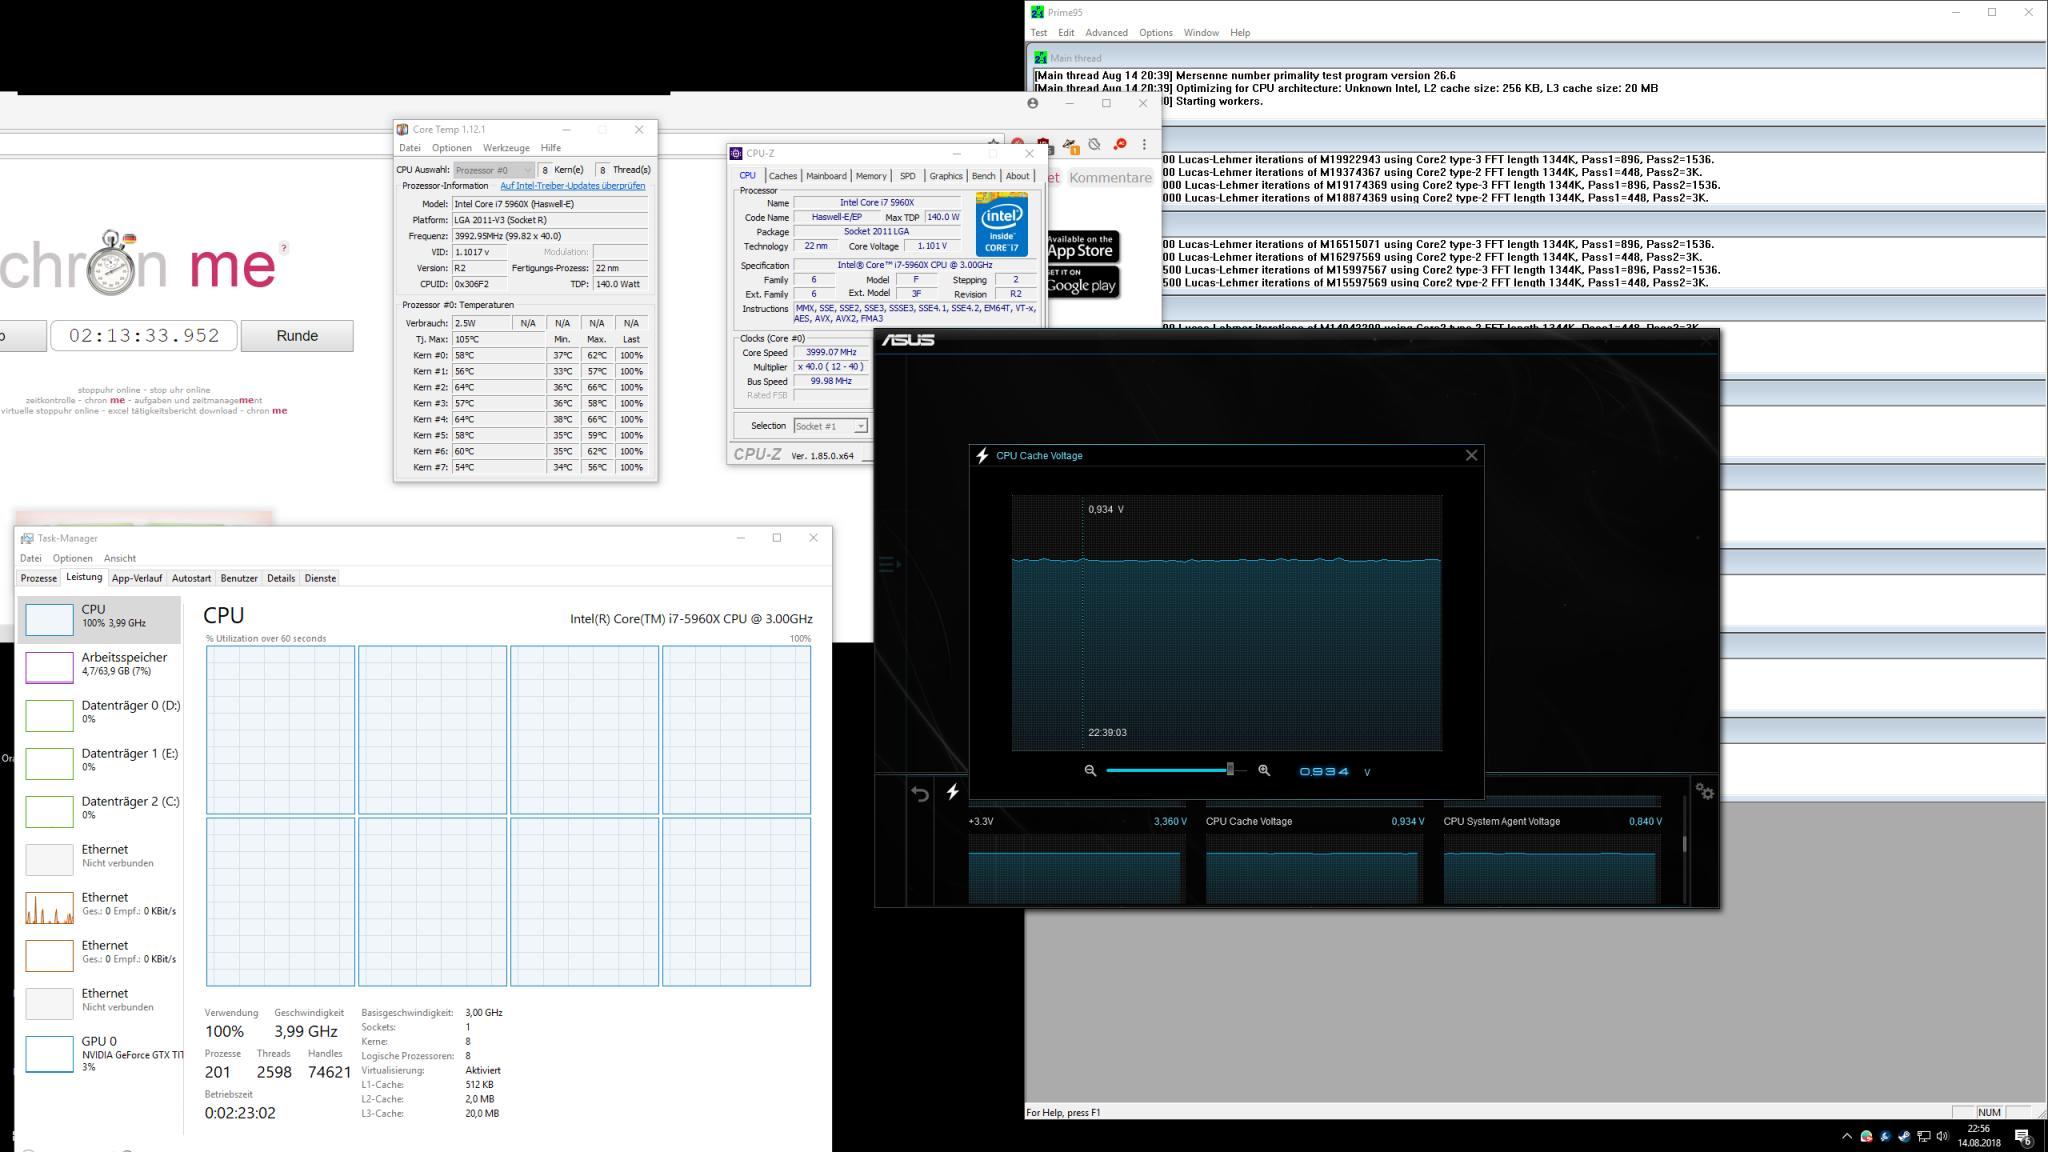Open the Werkzeuge menu in Core Temp
The height and width of the screenshot is (1152, 2048).
coord(506,148)
